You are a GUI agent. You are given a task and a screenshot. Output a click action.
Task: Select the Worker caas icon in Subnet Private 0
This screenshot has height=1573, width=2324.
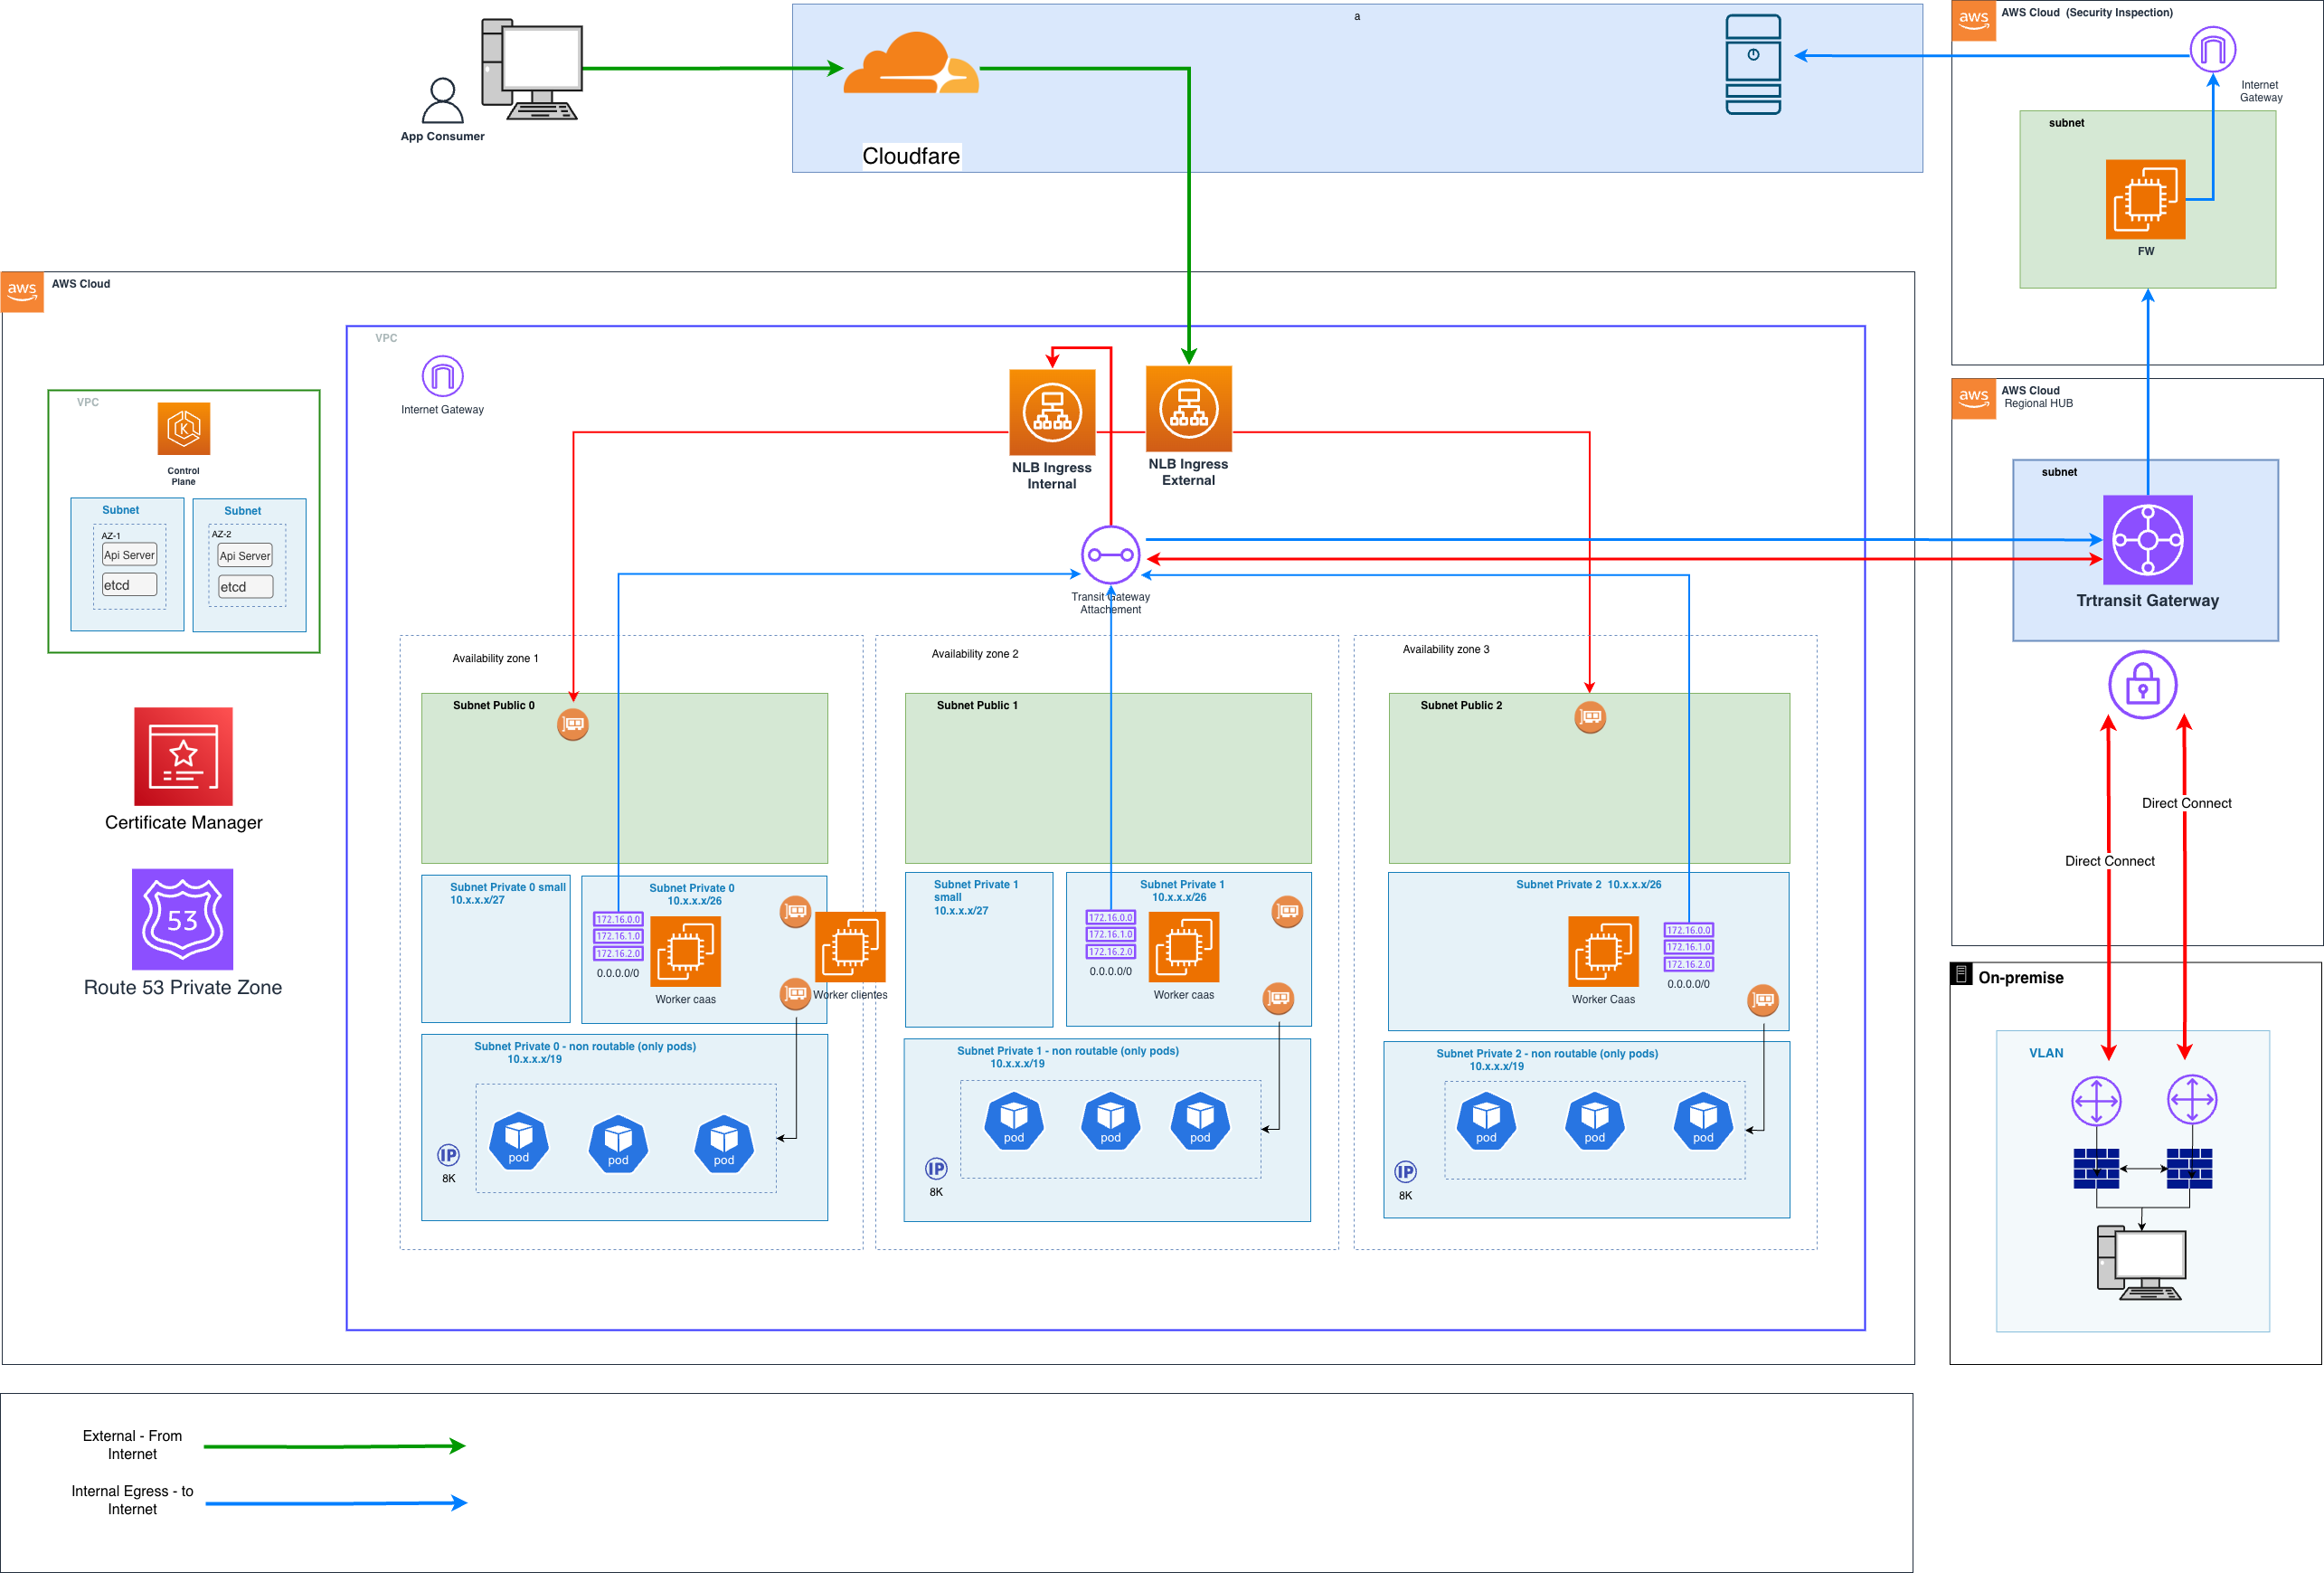(685, 952)
